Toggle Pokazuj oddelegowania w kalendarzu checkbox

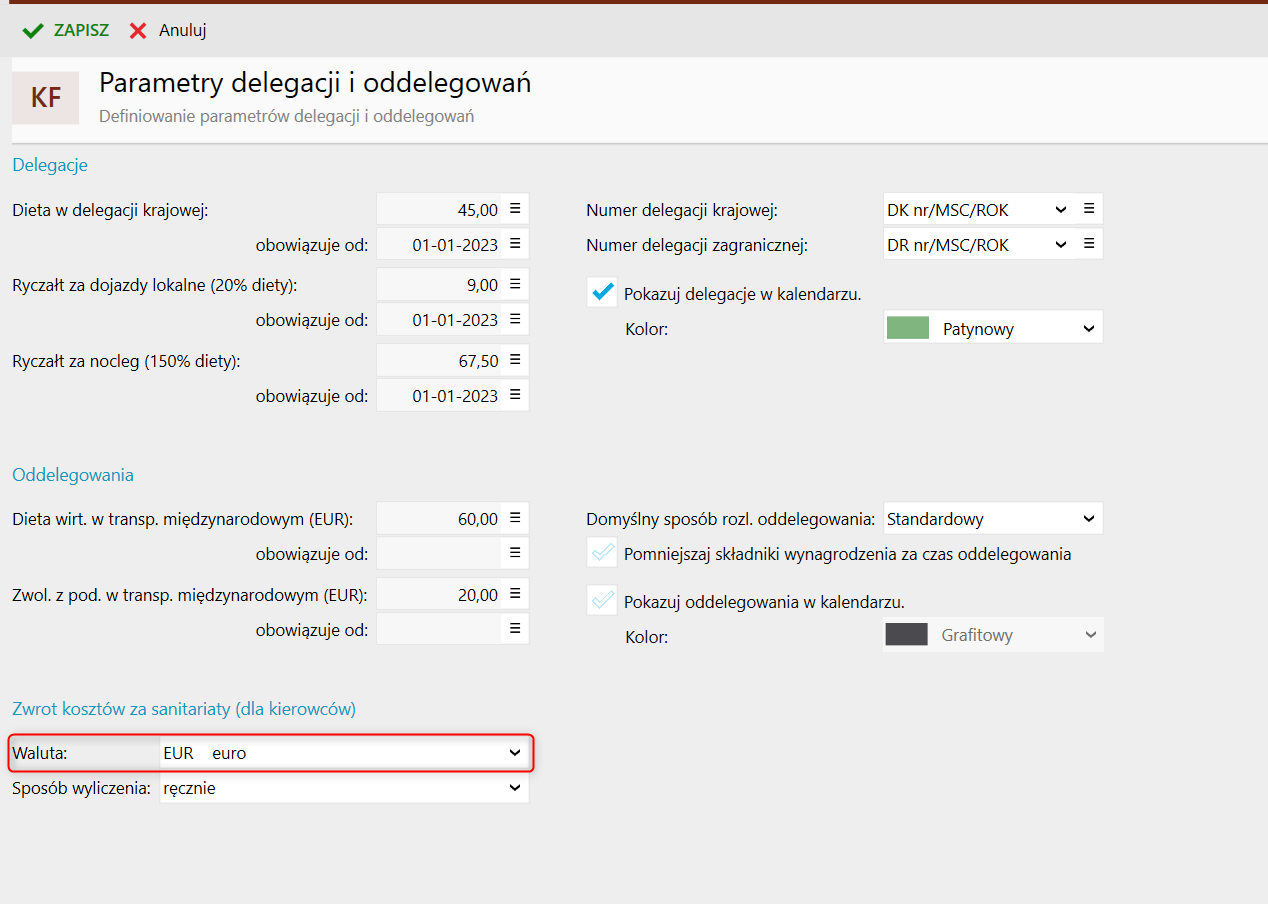tap(602, 600)
